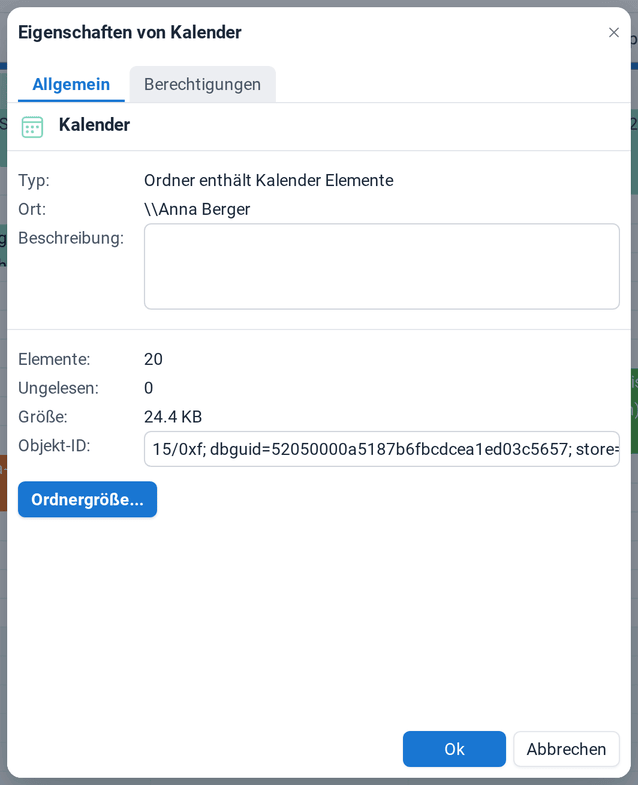
Task: Click the 'Typ:' label
Action: point(34,180)
